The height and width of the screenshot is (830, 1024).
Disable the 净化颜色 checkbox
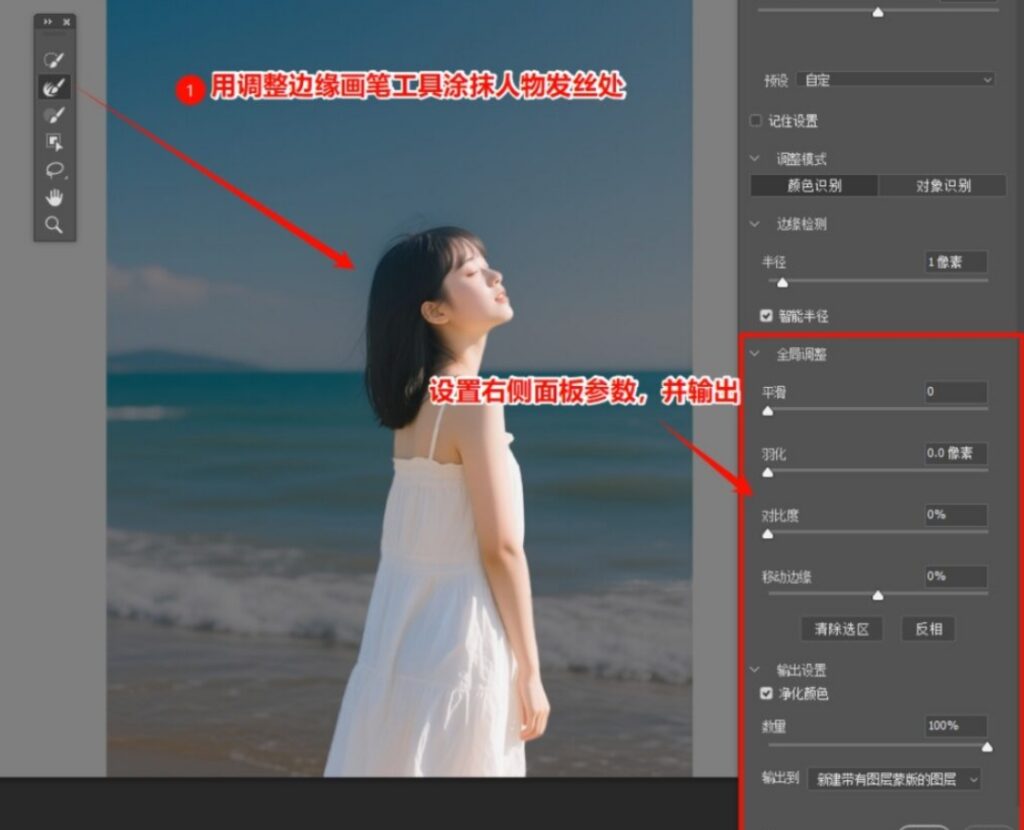point(766,693)
